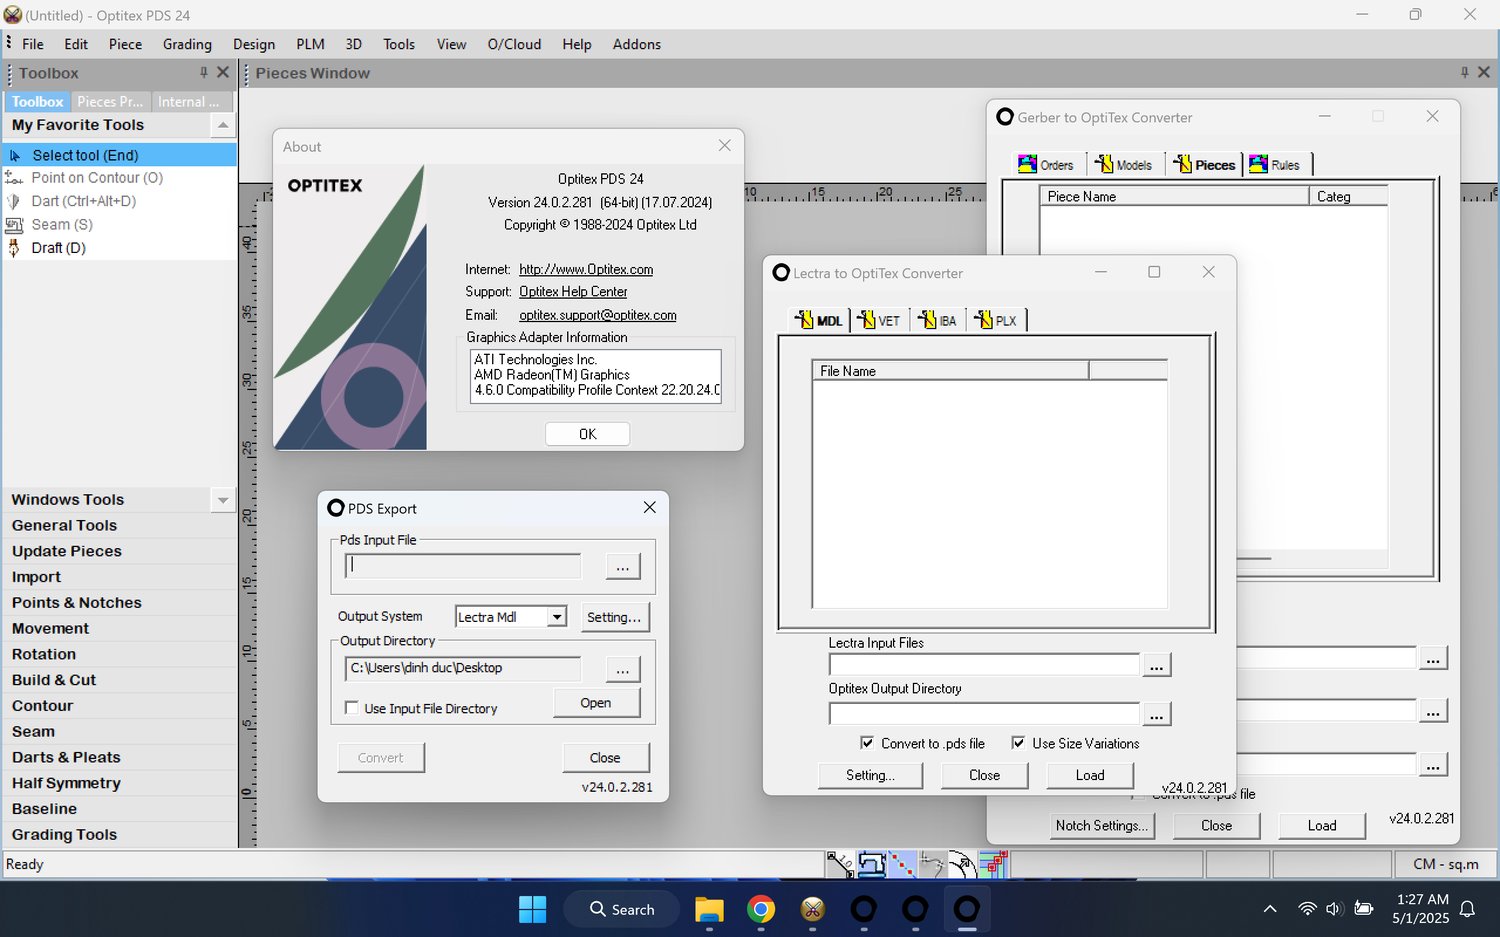
Task: Toggle the red dotted diagonal line status icon
Action: (x=902, y=864)
